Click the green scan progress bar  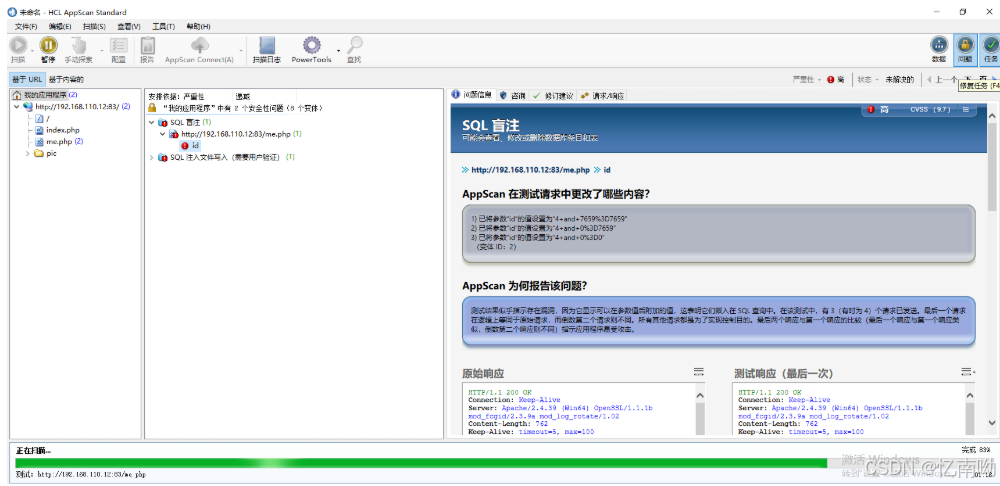(421, 463)
